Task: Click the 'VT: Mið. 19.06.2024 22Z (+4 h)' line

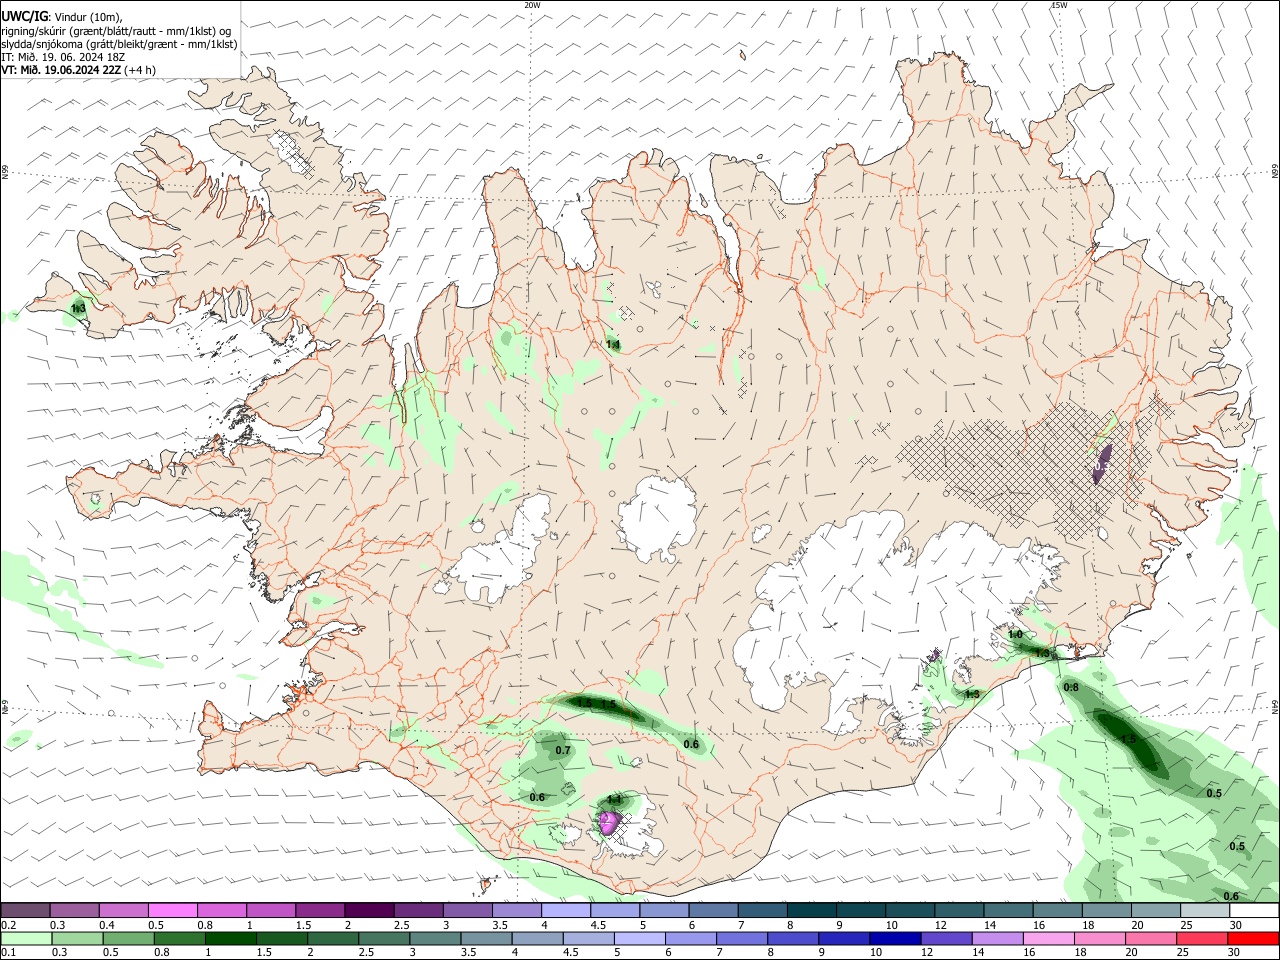Action: tap(78, 70)
